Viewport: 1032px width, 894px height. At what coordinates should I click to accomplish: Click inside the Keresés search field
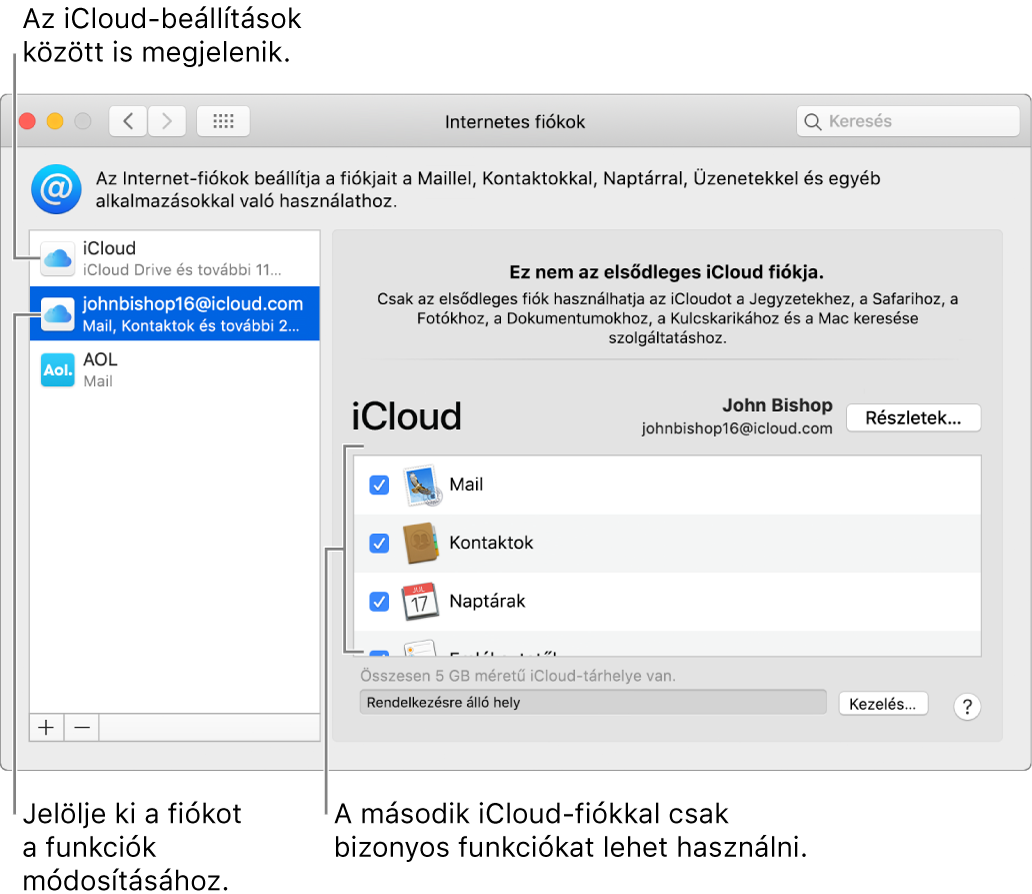coord(907,120)
